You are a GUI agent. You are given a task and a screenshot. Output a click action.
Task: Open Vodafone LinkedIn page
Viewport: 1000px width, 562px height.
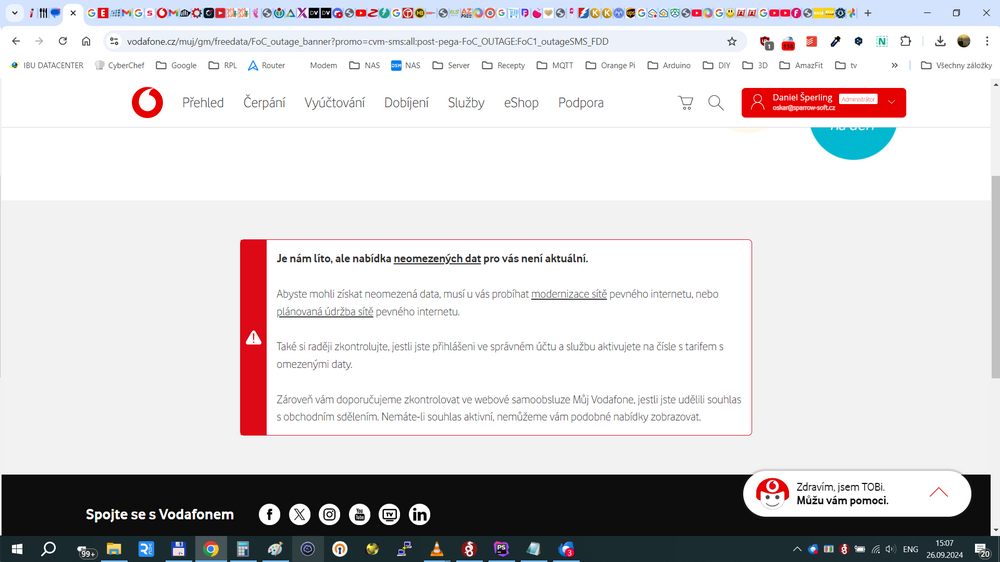[x=419, y=514]
